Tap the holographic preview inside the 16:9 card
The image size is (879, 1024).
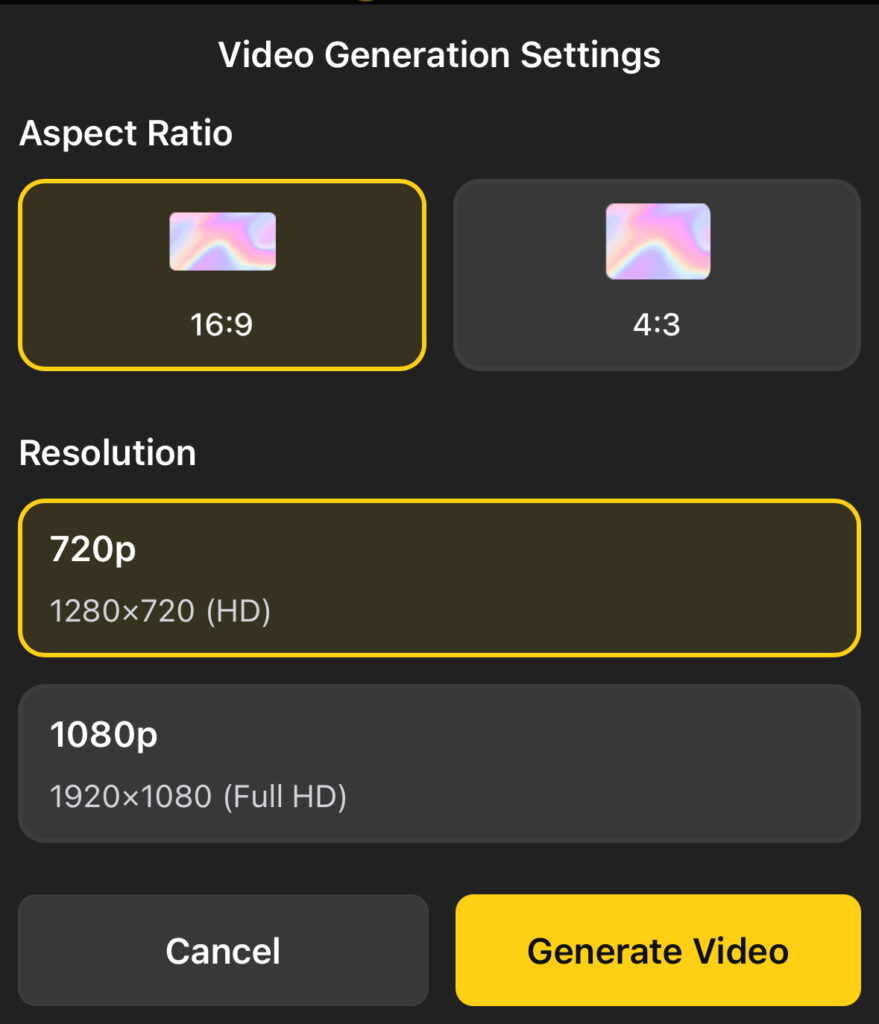(222, 240)
